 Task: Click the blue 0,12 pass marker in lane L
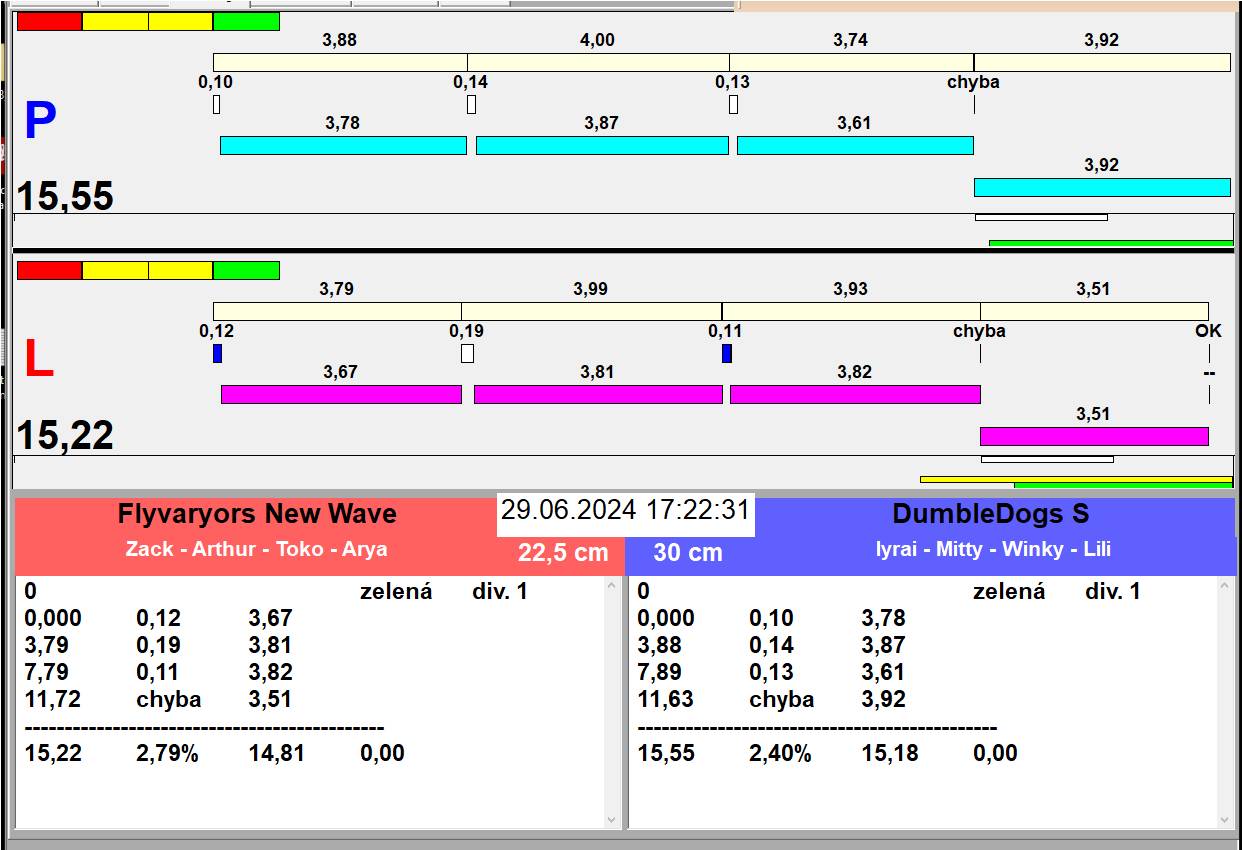(217, 353)
